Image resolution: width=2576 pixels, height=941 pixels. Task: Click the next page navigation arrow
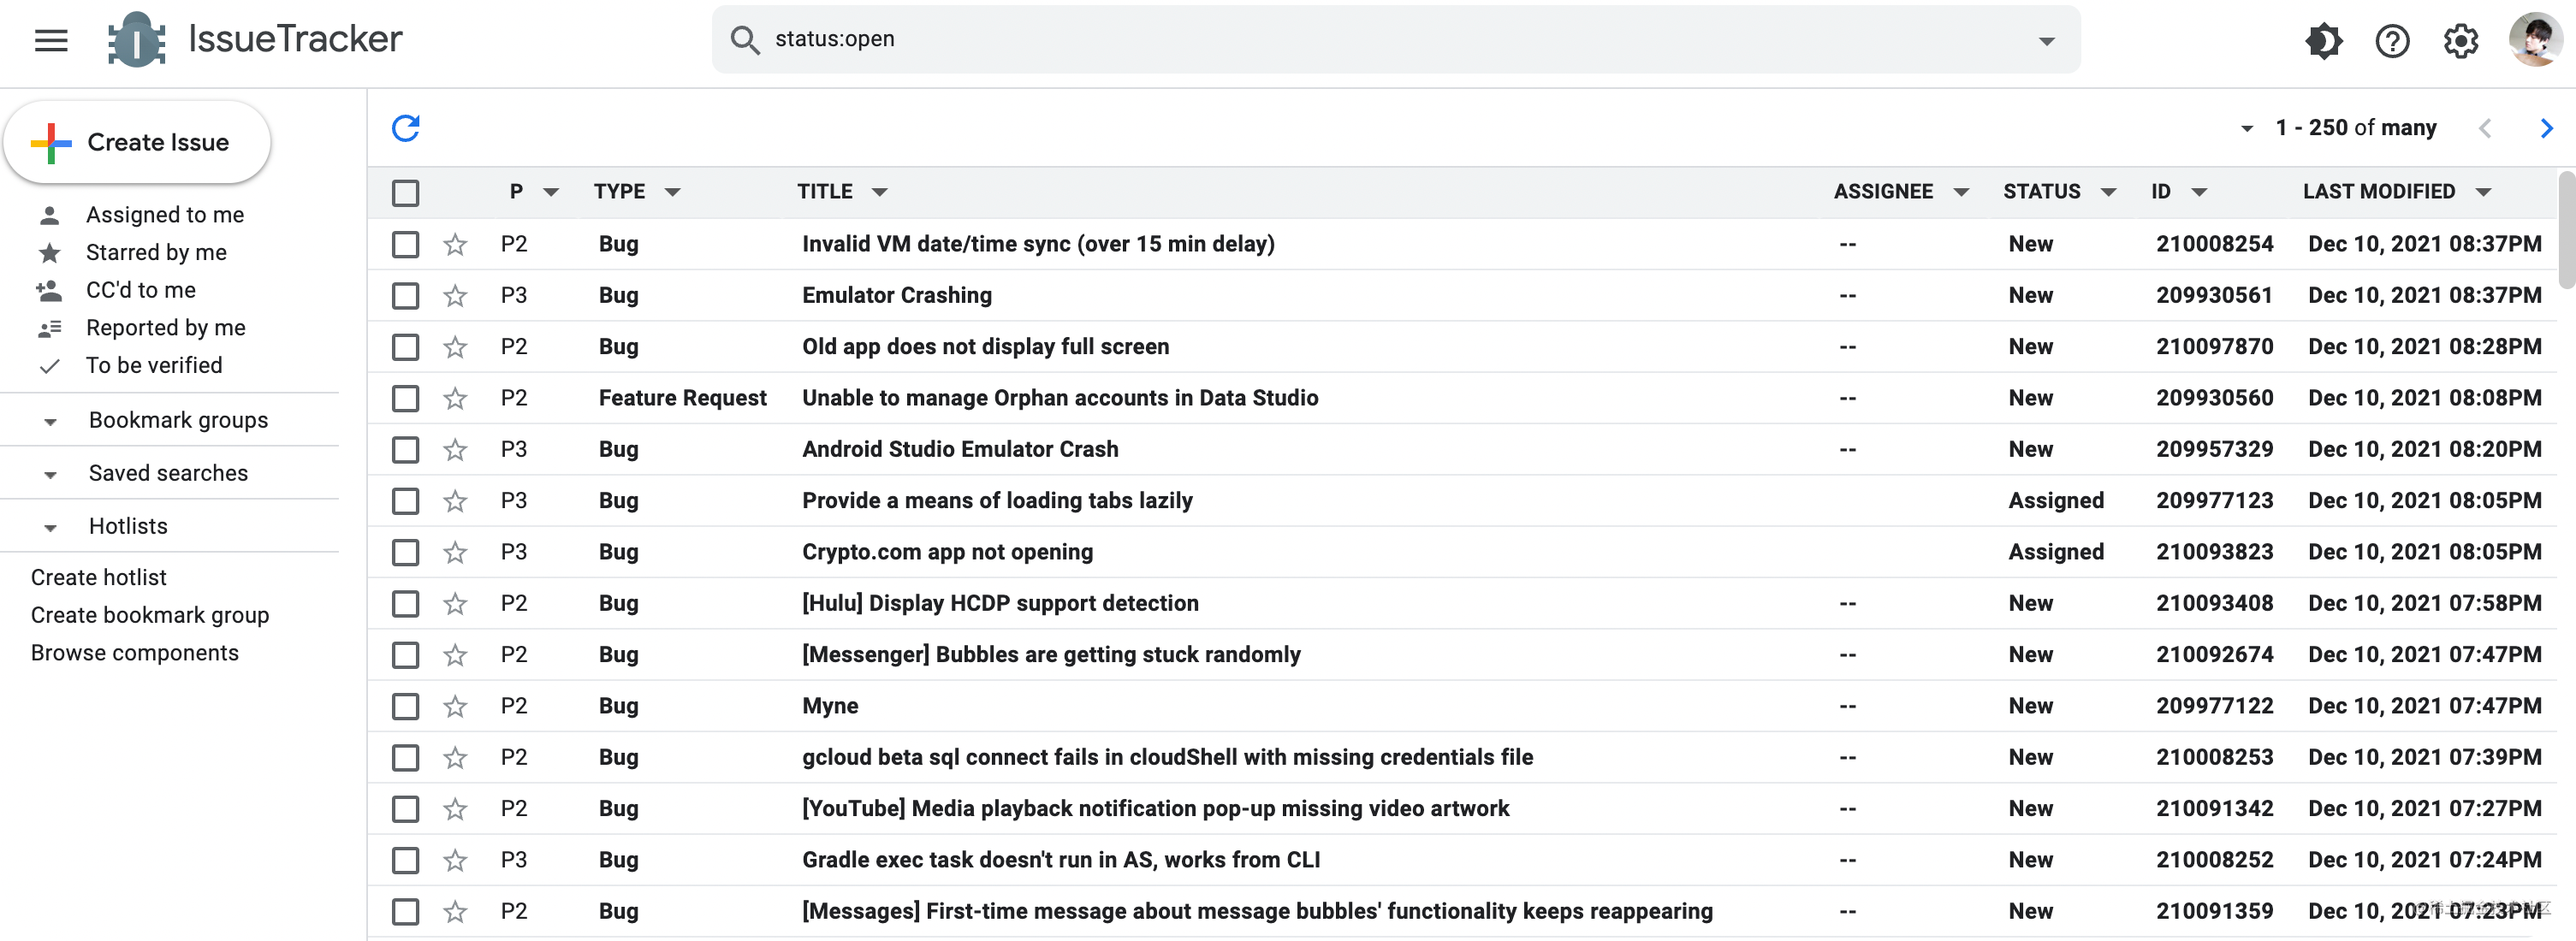2545,128
